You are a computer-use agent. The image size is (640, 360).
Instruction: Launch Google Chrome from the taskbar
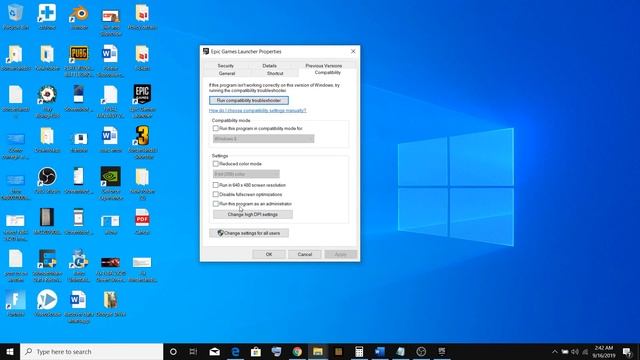[x=297, y=351]
